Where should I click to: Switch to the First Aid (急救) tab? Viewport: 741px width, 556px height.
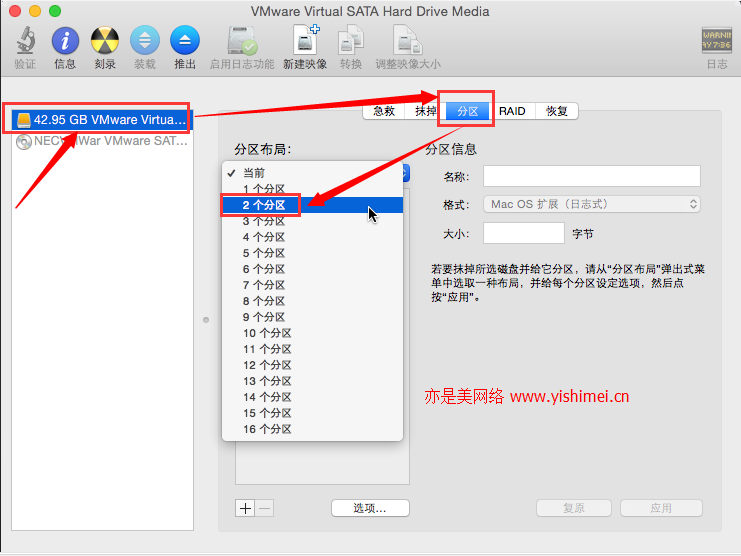[384, 111]
